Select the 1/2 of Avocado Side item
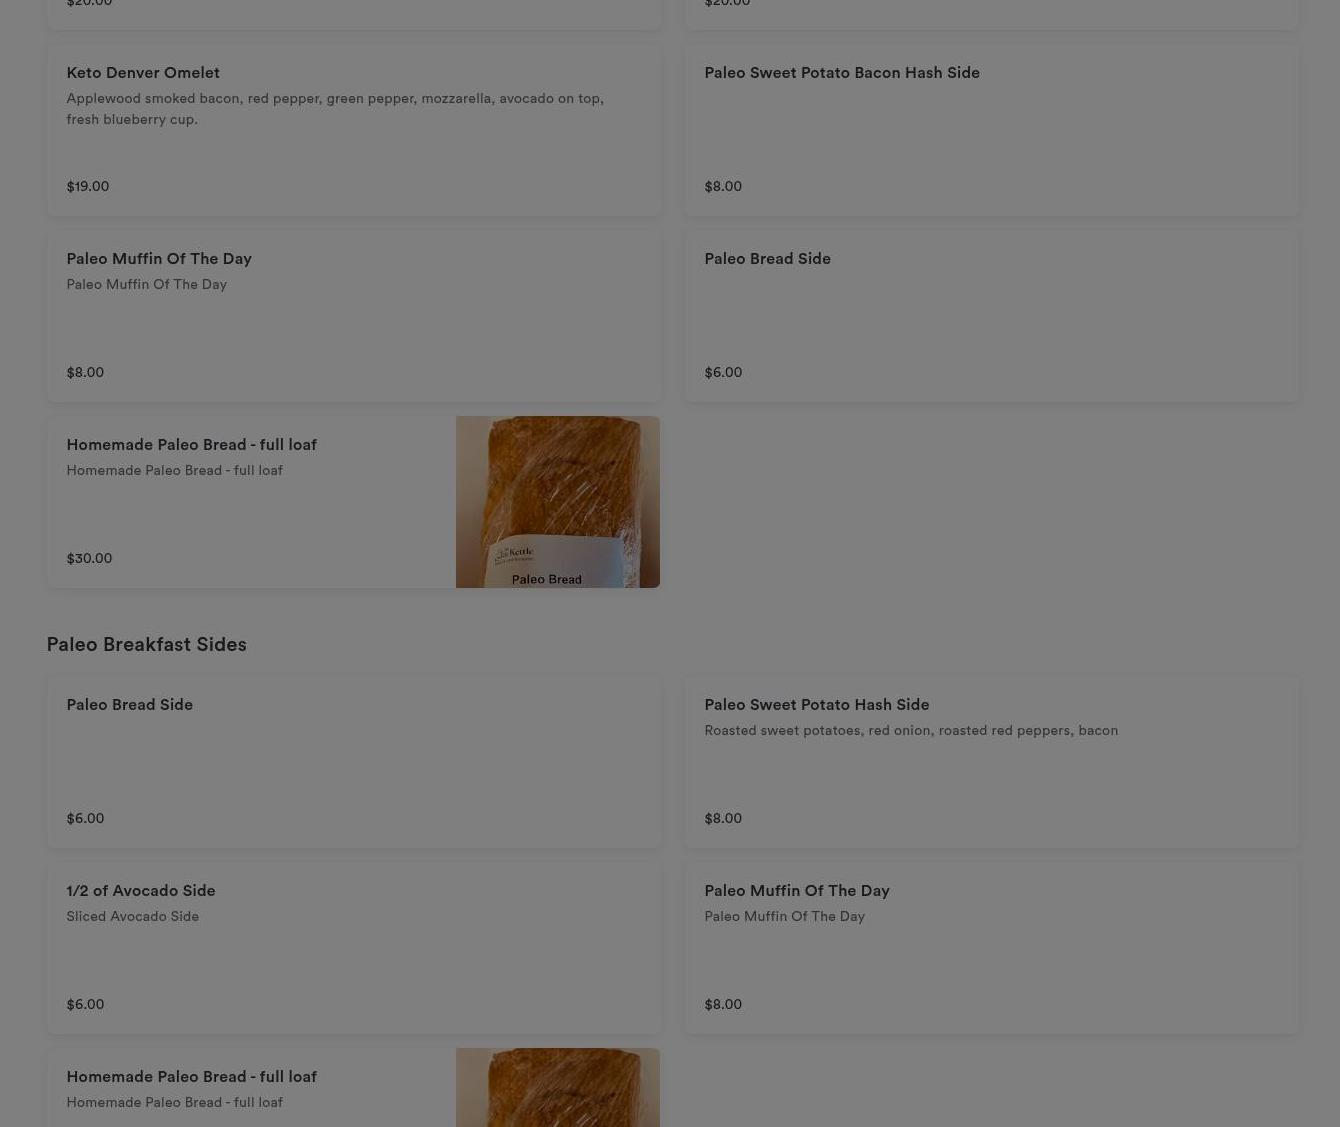 point(353,948)
